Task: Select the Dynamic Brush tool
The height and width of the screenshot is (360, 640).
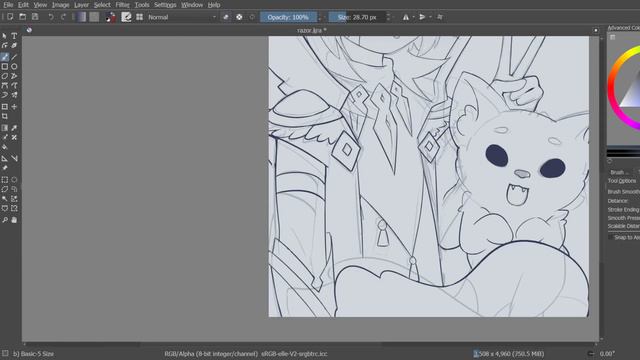Action: click(x=4, y=95)
